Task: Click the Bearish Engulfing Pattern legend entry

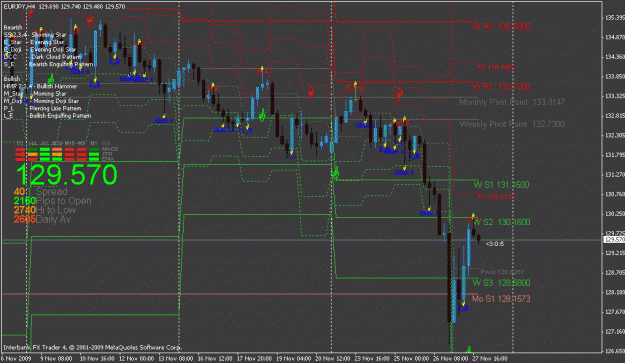Action: [x=61, y=64]
